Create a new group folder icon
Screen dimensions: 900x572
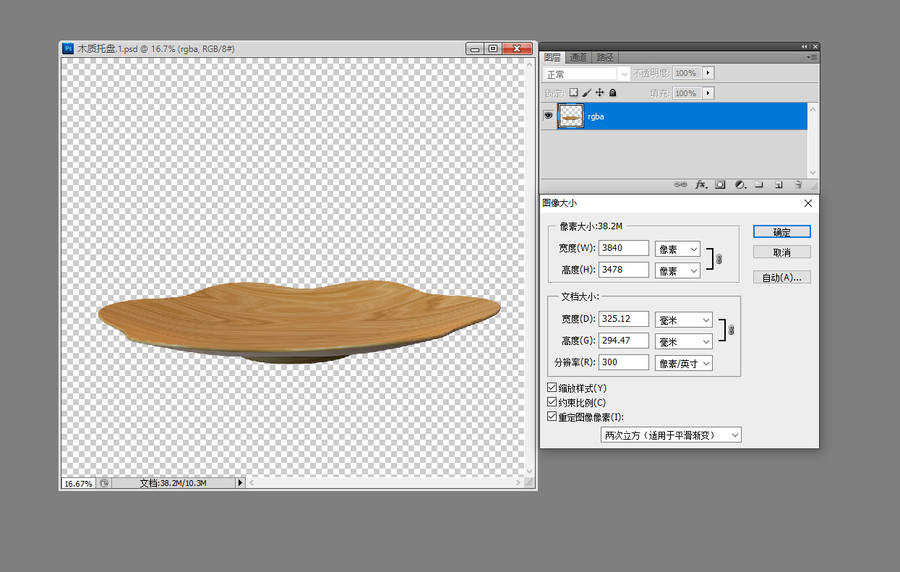click(759, 185)
